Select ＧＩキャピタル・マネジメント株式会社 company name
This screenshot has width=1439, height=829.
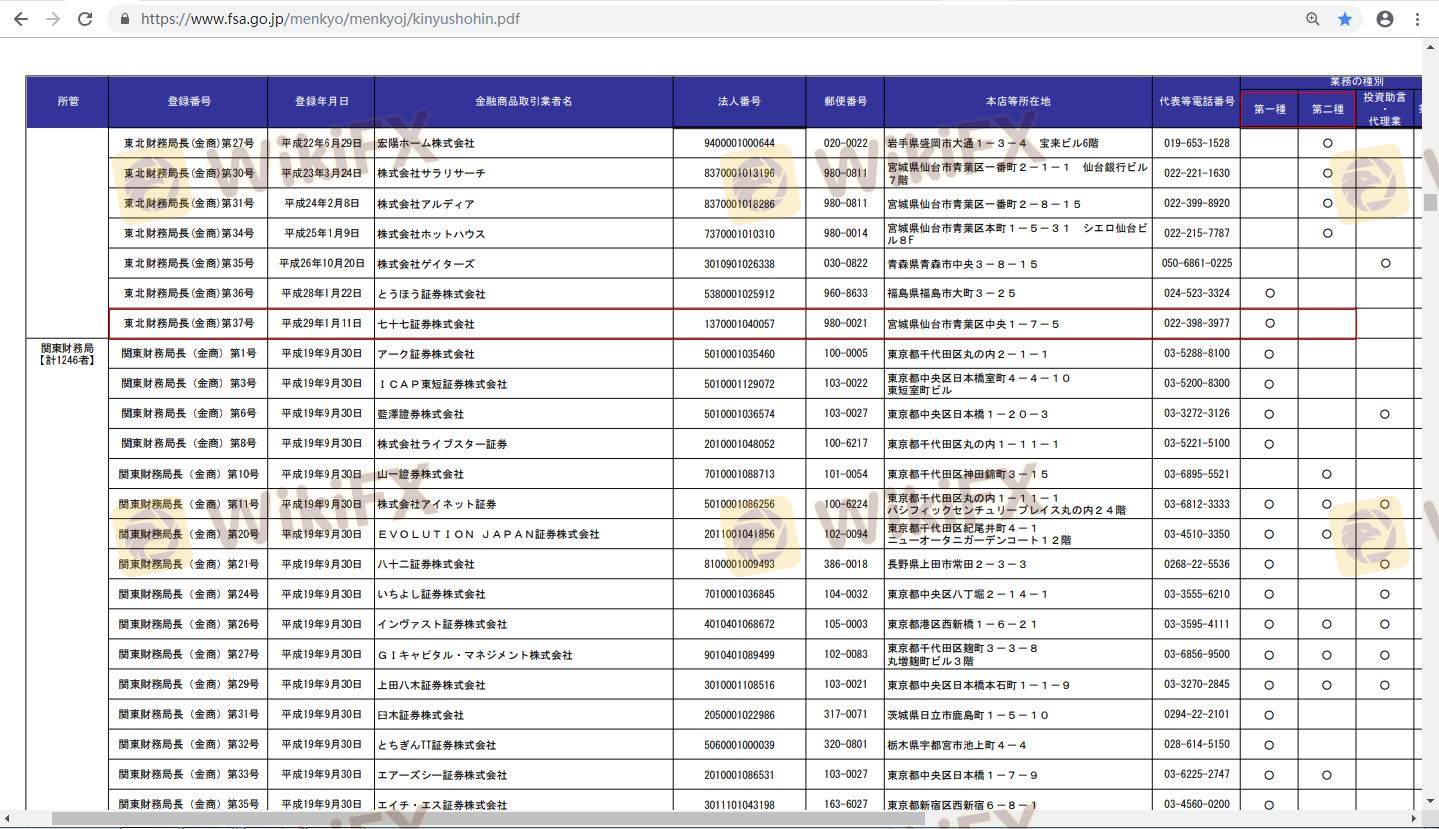pos(475,655)
